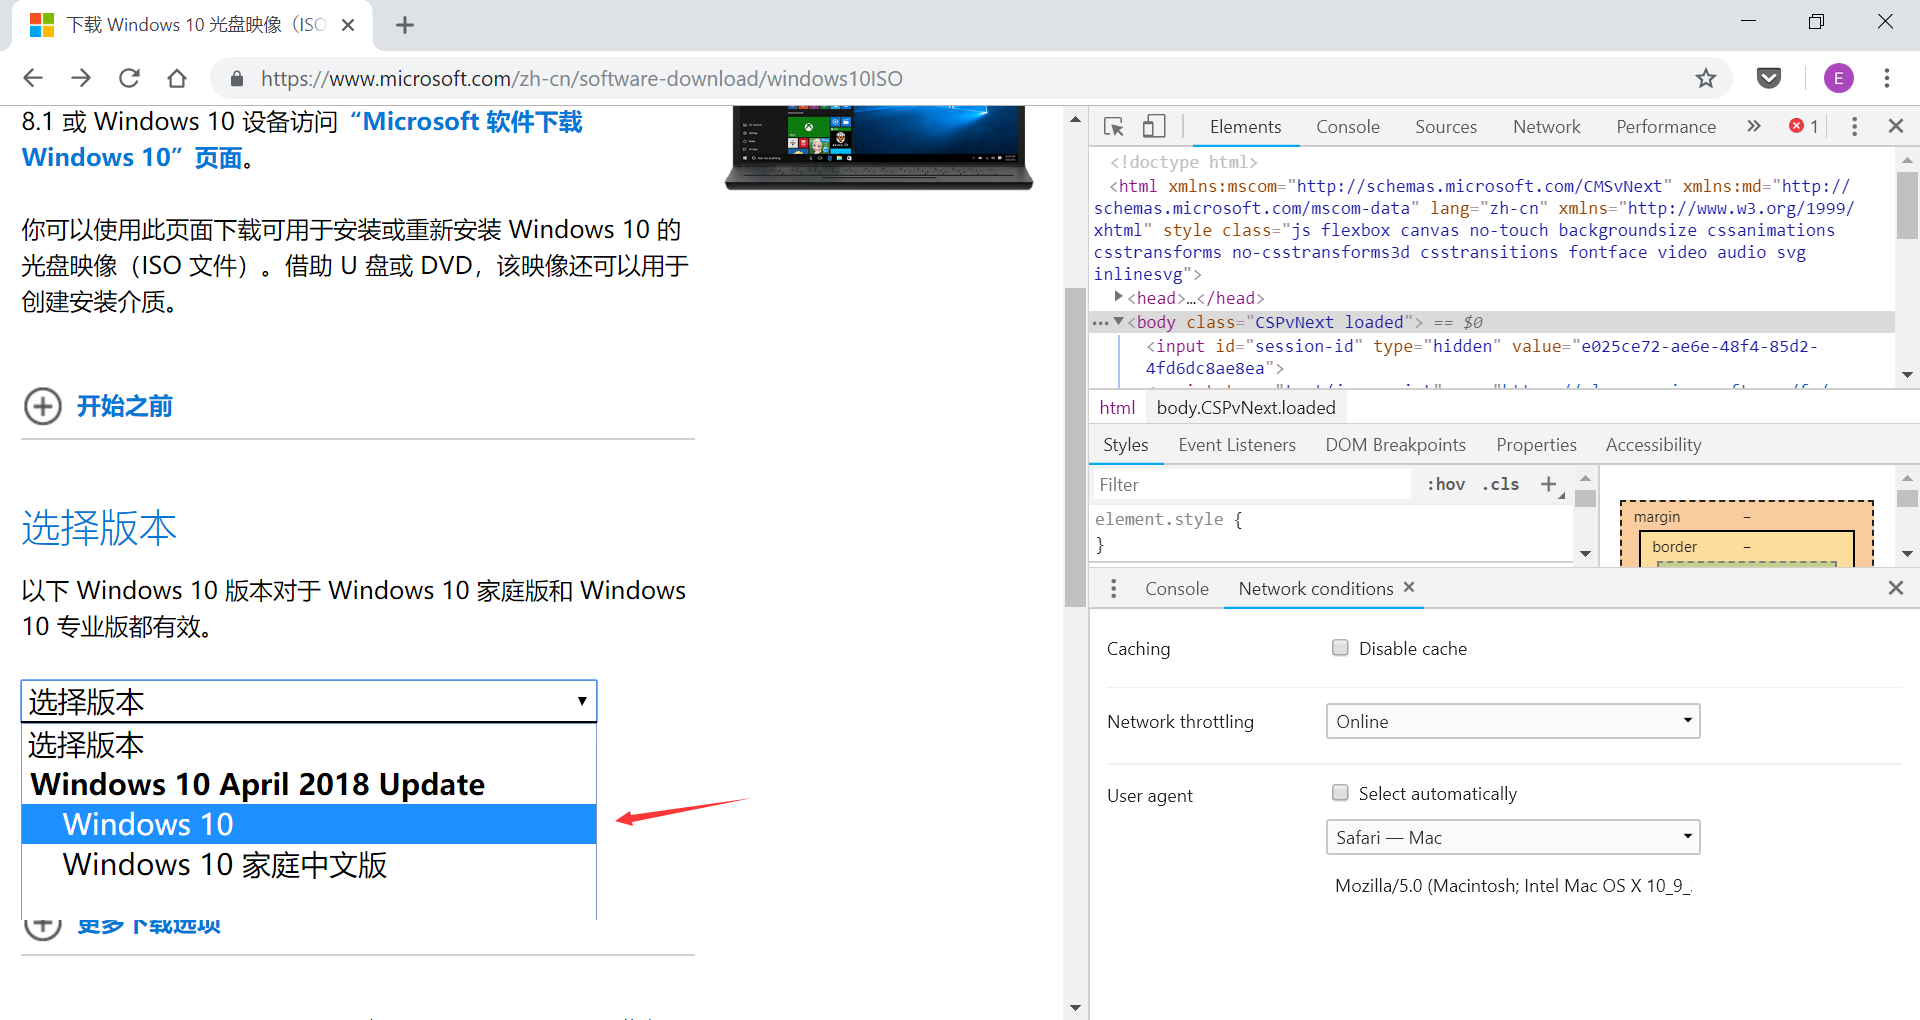Expand the head element node
Image resolution: width=1920 pixels, height=1020 pixels.
click(x=1119, y=297)
